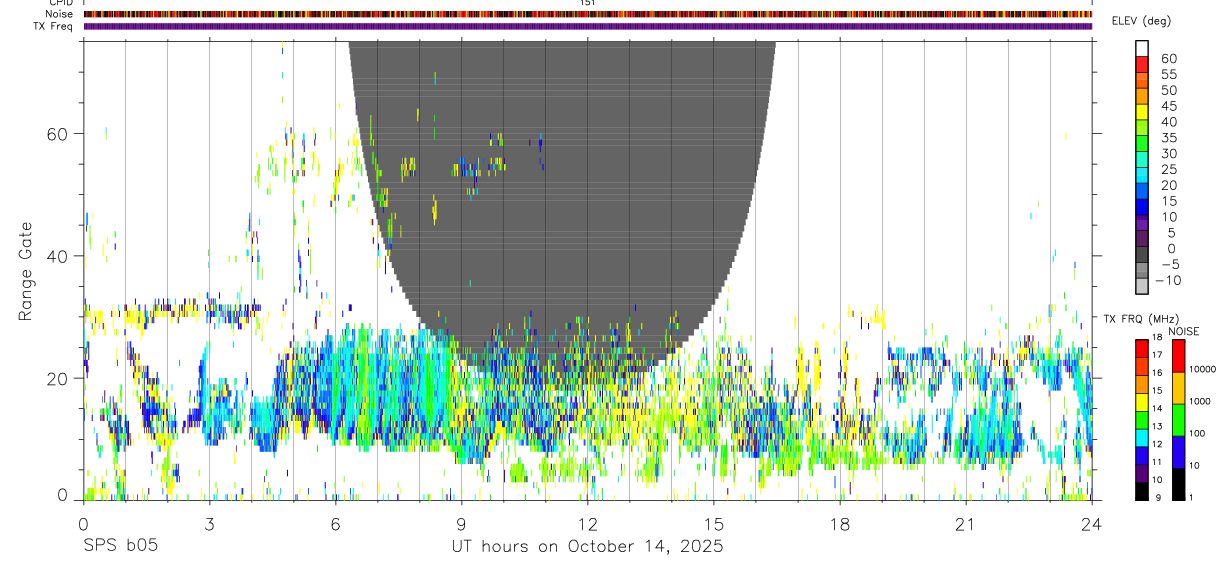Screen dimensions: 1228x567
Task: Pick the red segment of NOISE color bar
Action: 1178,356
